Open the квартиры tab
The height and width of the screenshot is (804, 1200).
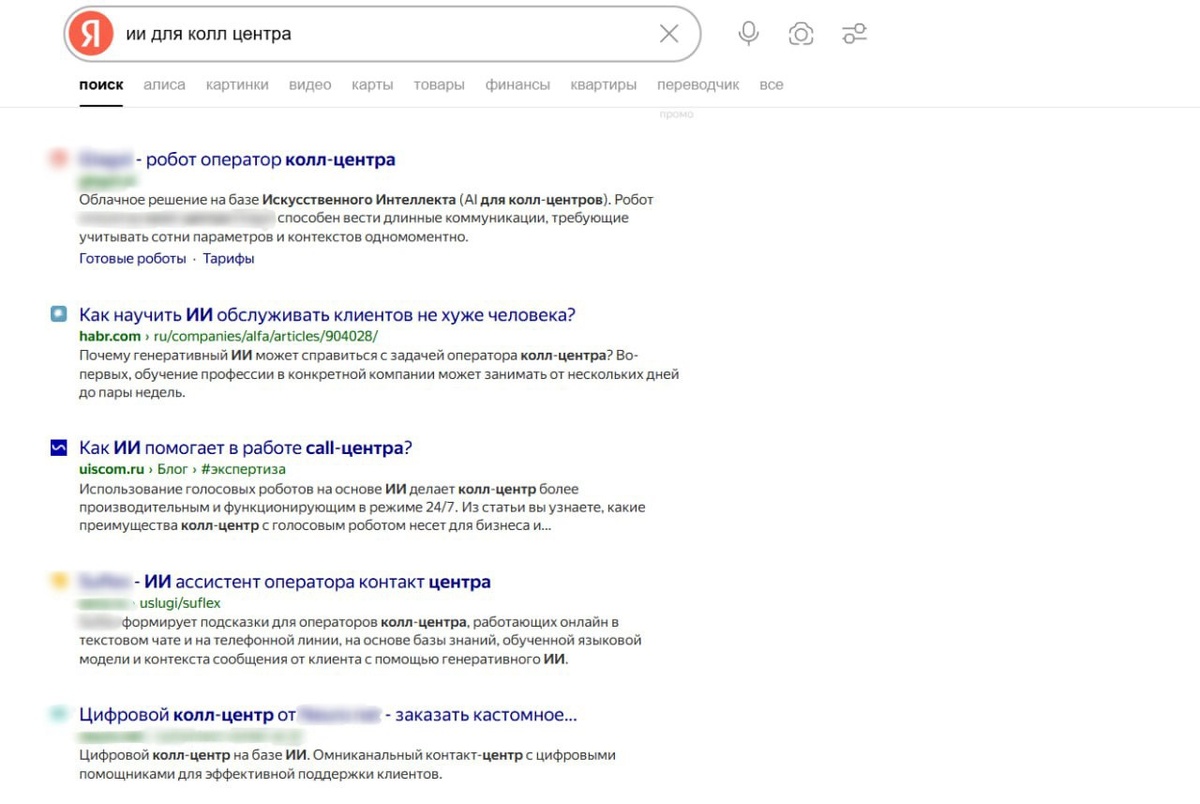point(603,85)
